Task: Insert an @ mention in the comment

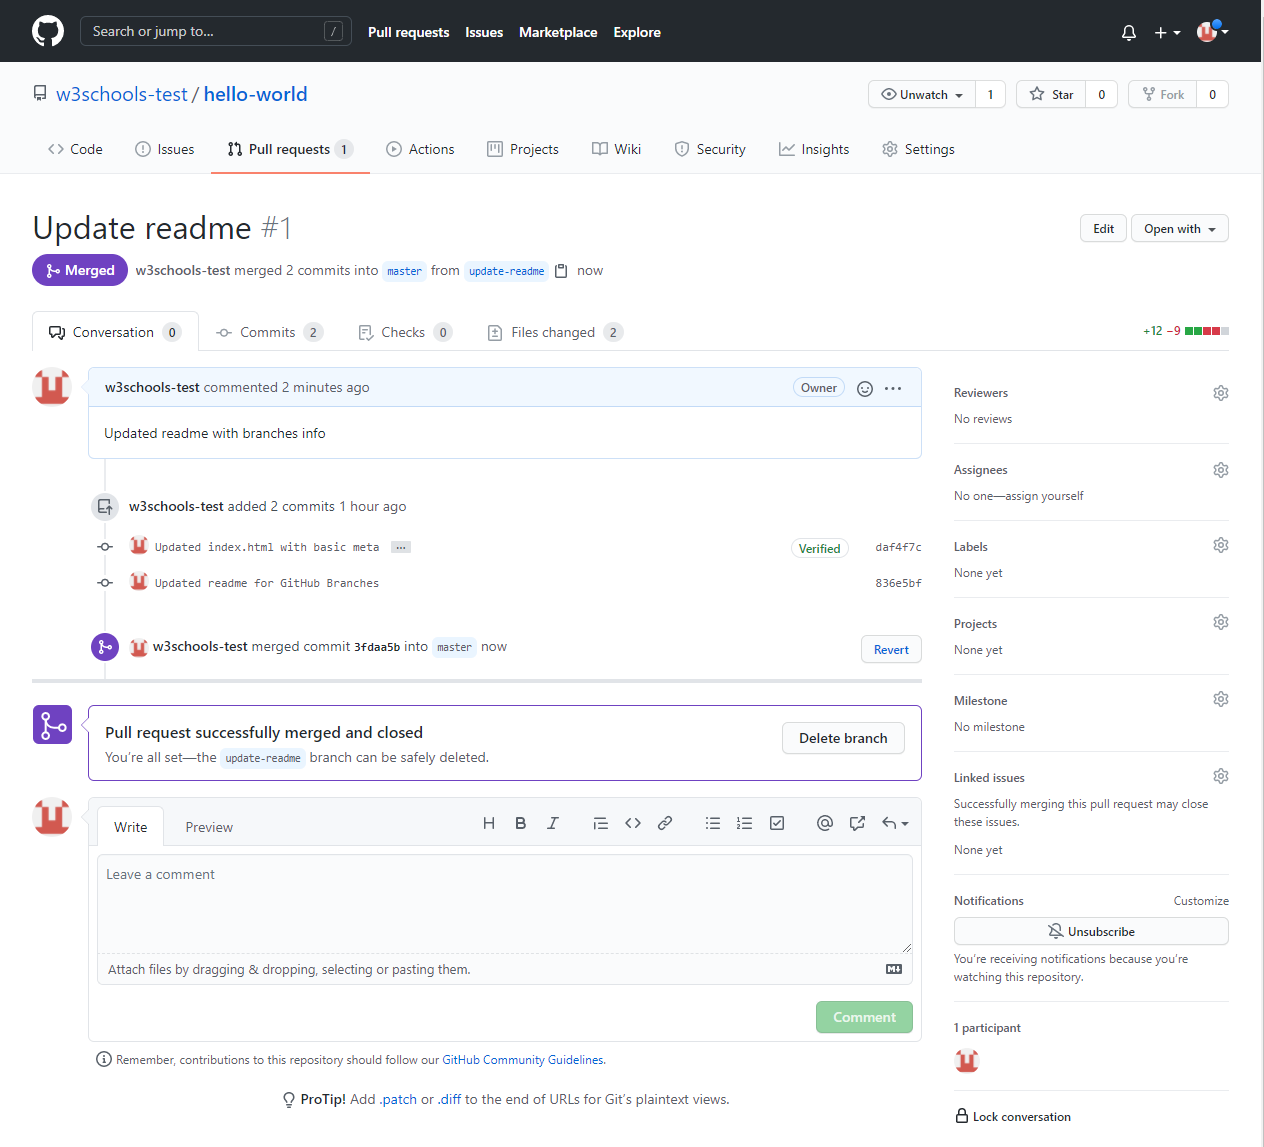Action: point(824,823)
